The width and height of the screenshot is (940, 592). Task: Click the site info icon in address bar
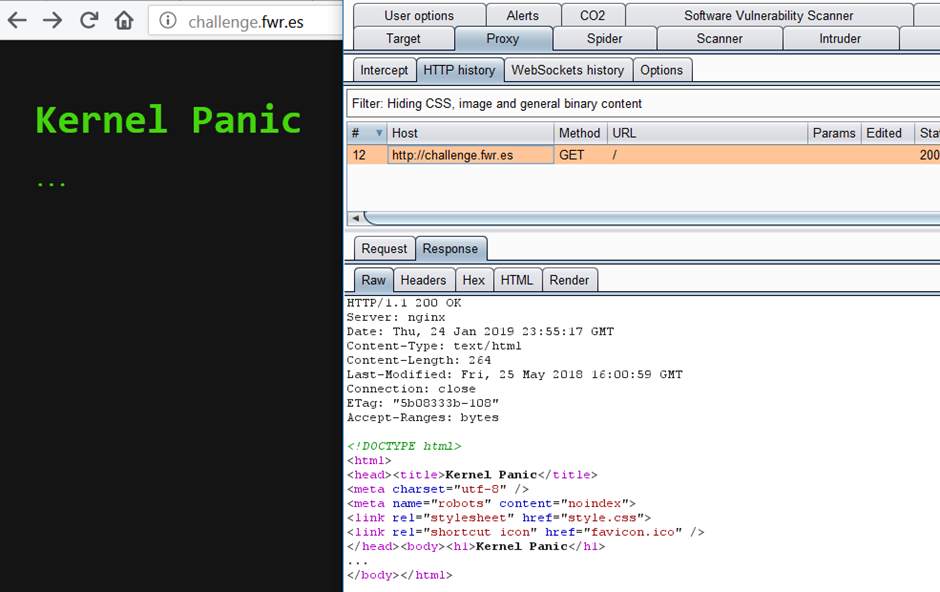[x=168, y=21]
